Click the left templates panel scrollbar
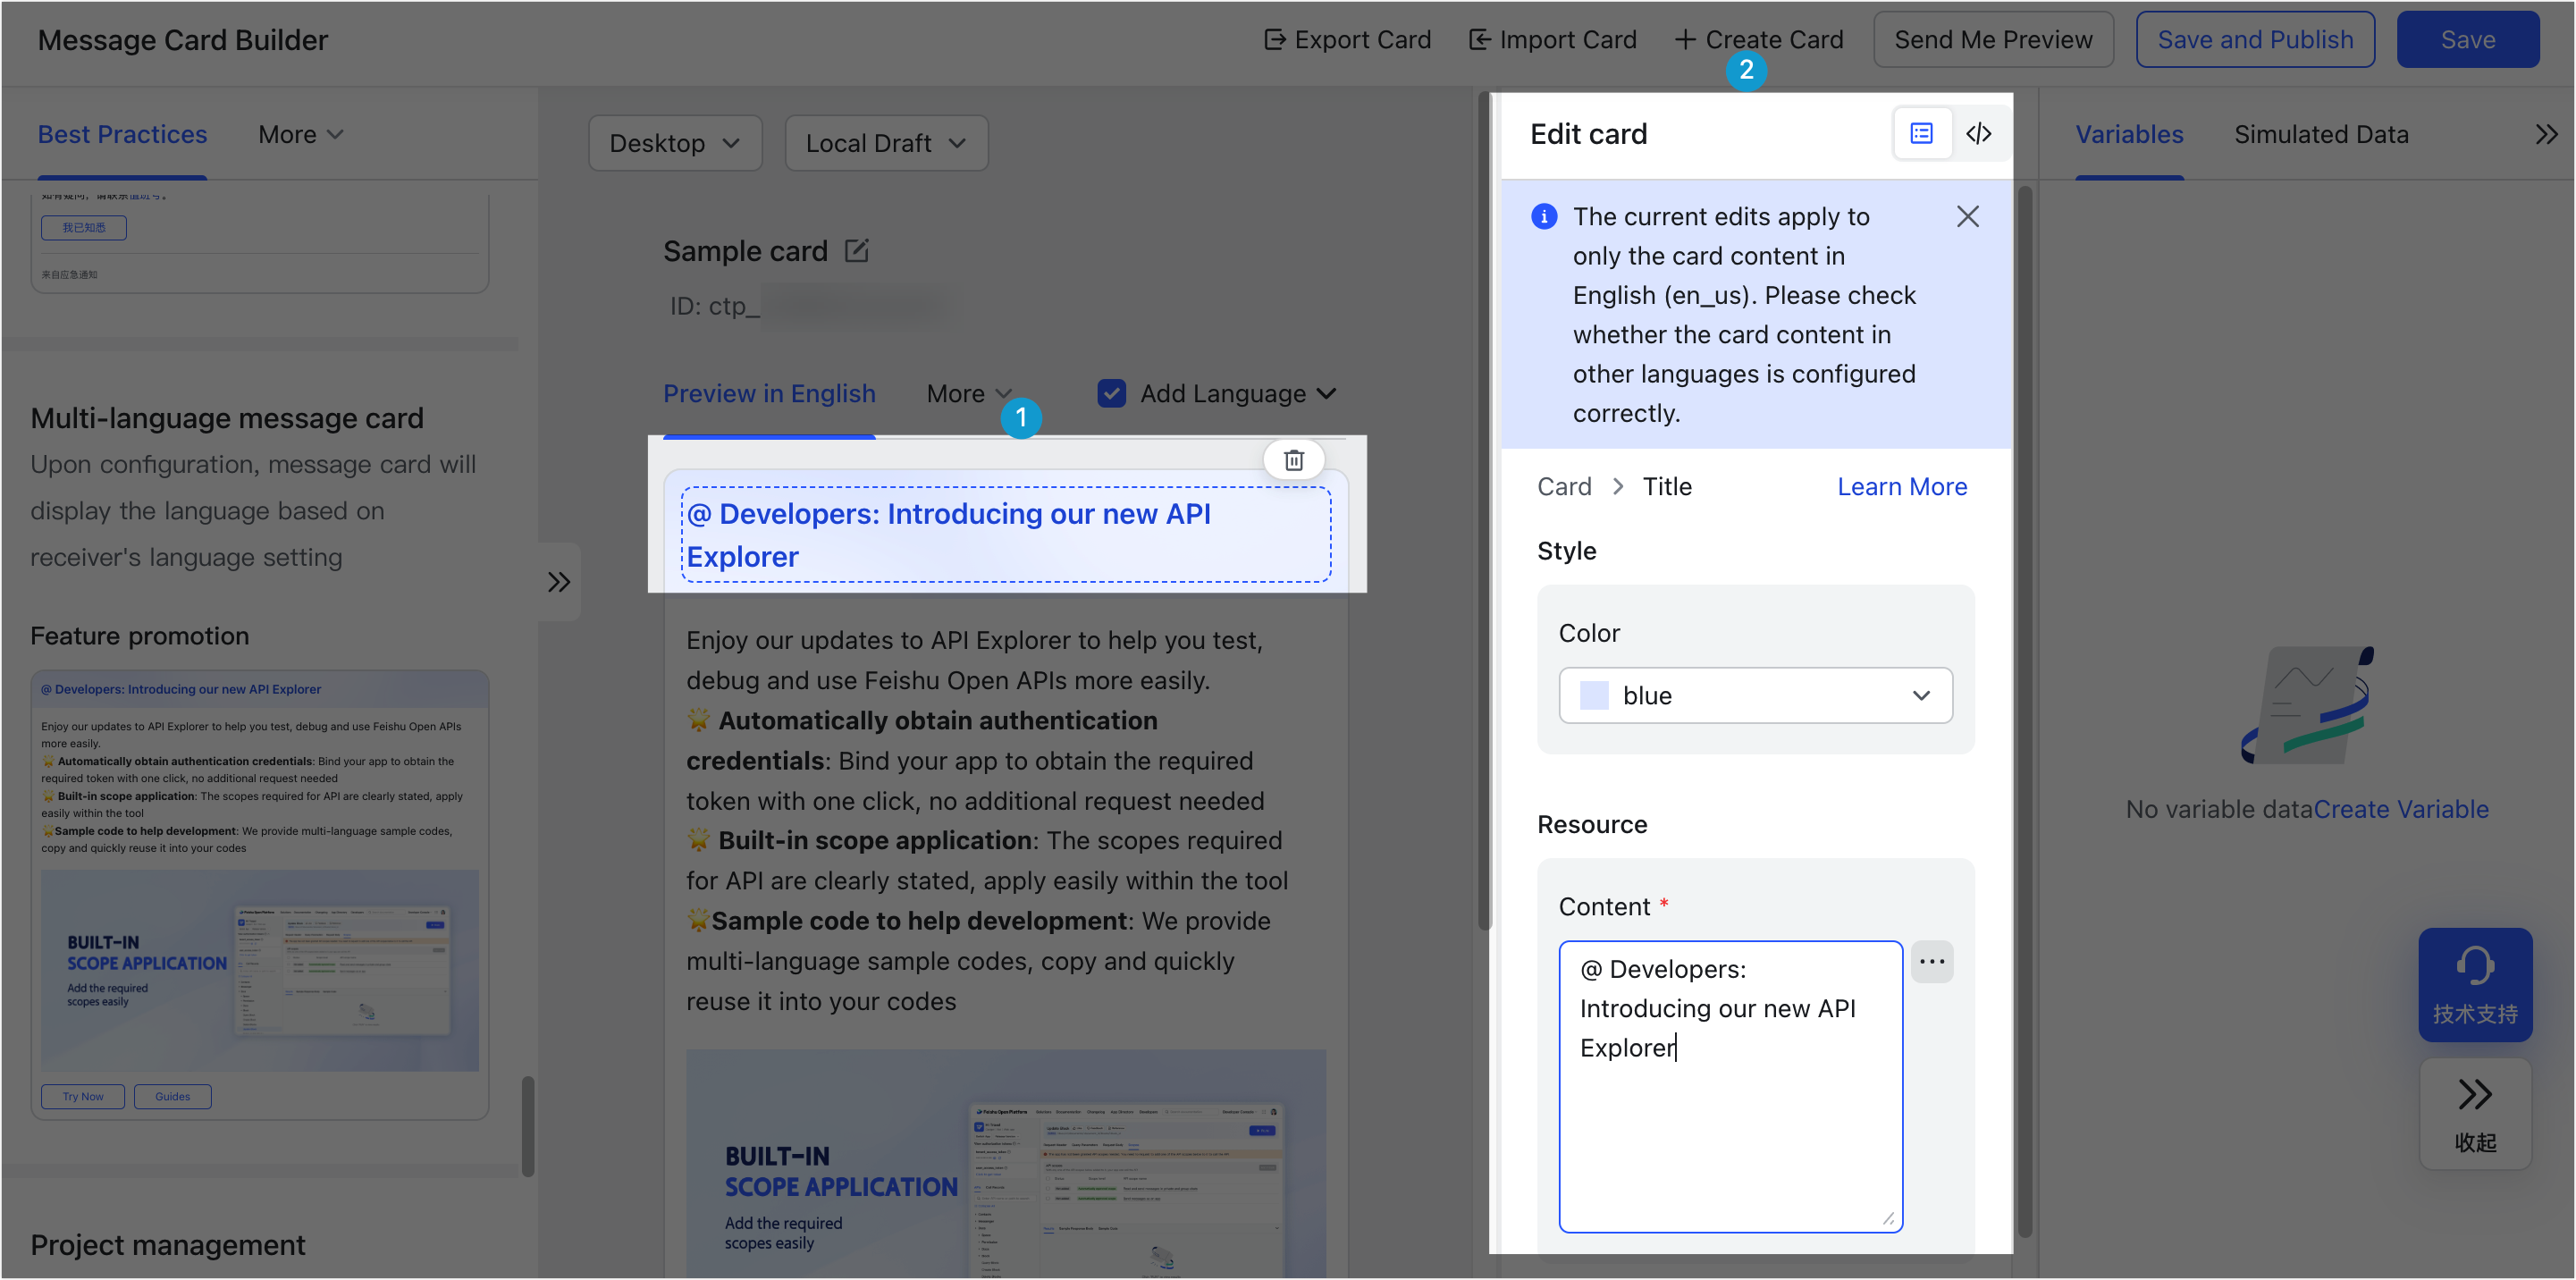Viewport: 2576px width, 1280px height. click(x=527, y=1126)
